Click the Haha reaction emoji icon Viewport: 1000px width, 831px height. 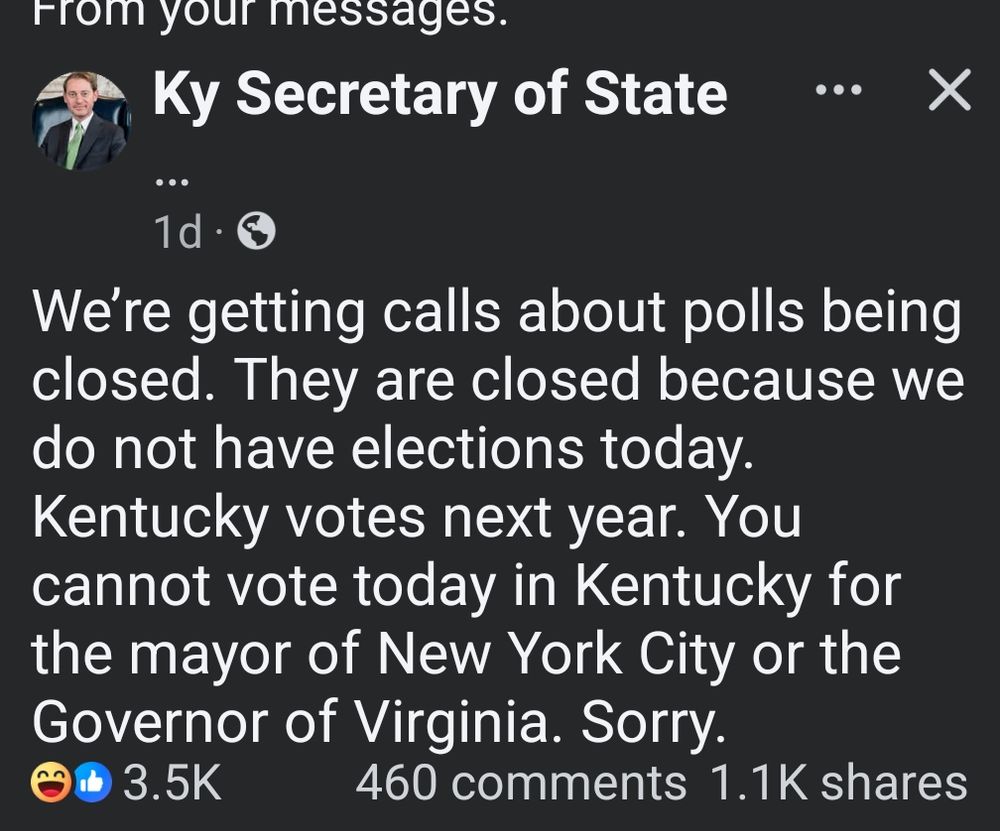(x=50, y=783)
